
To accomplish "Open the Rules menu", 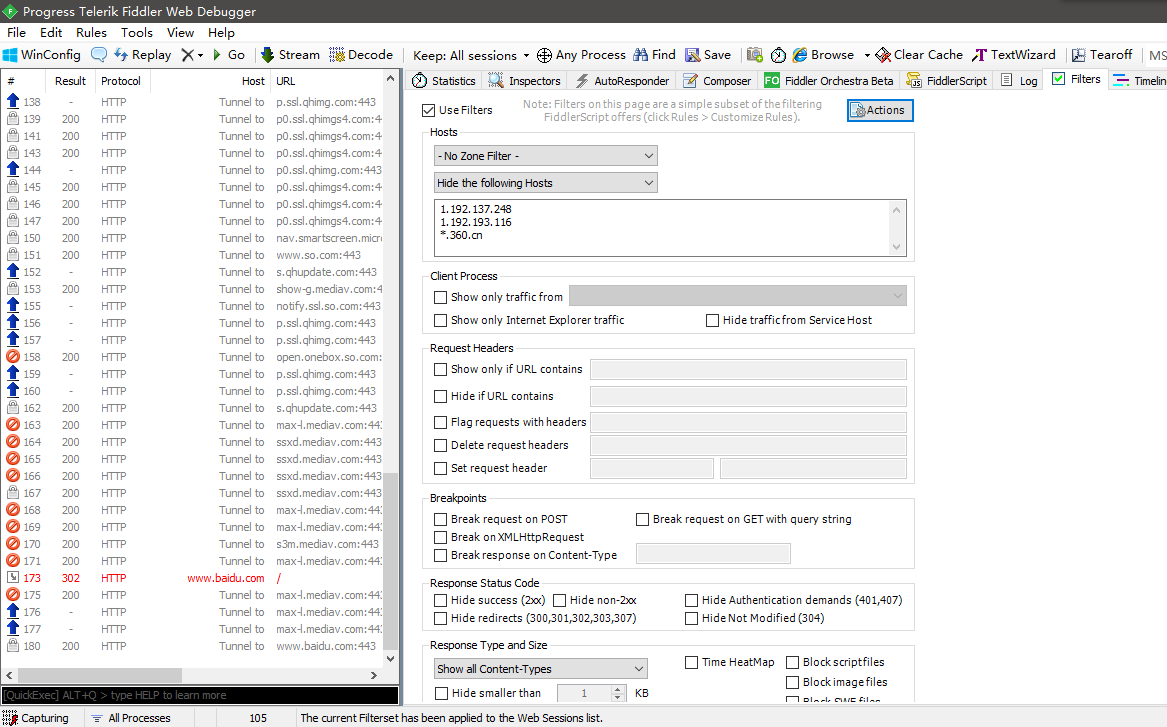I will [x=92, y=33].
